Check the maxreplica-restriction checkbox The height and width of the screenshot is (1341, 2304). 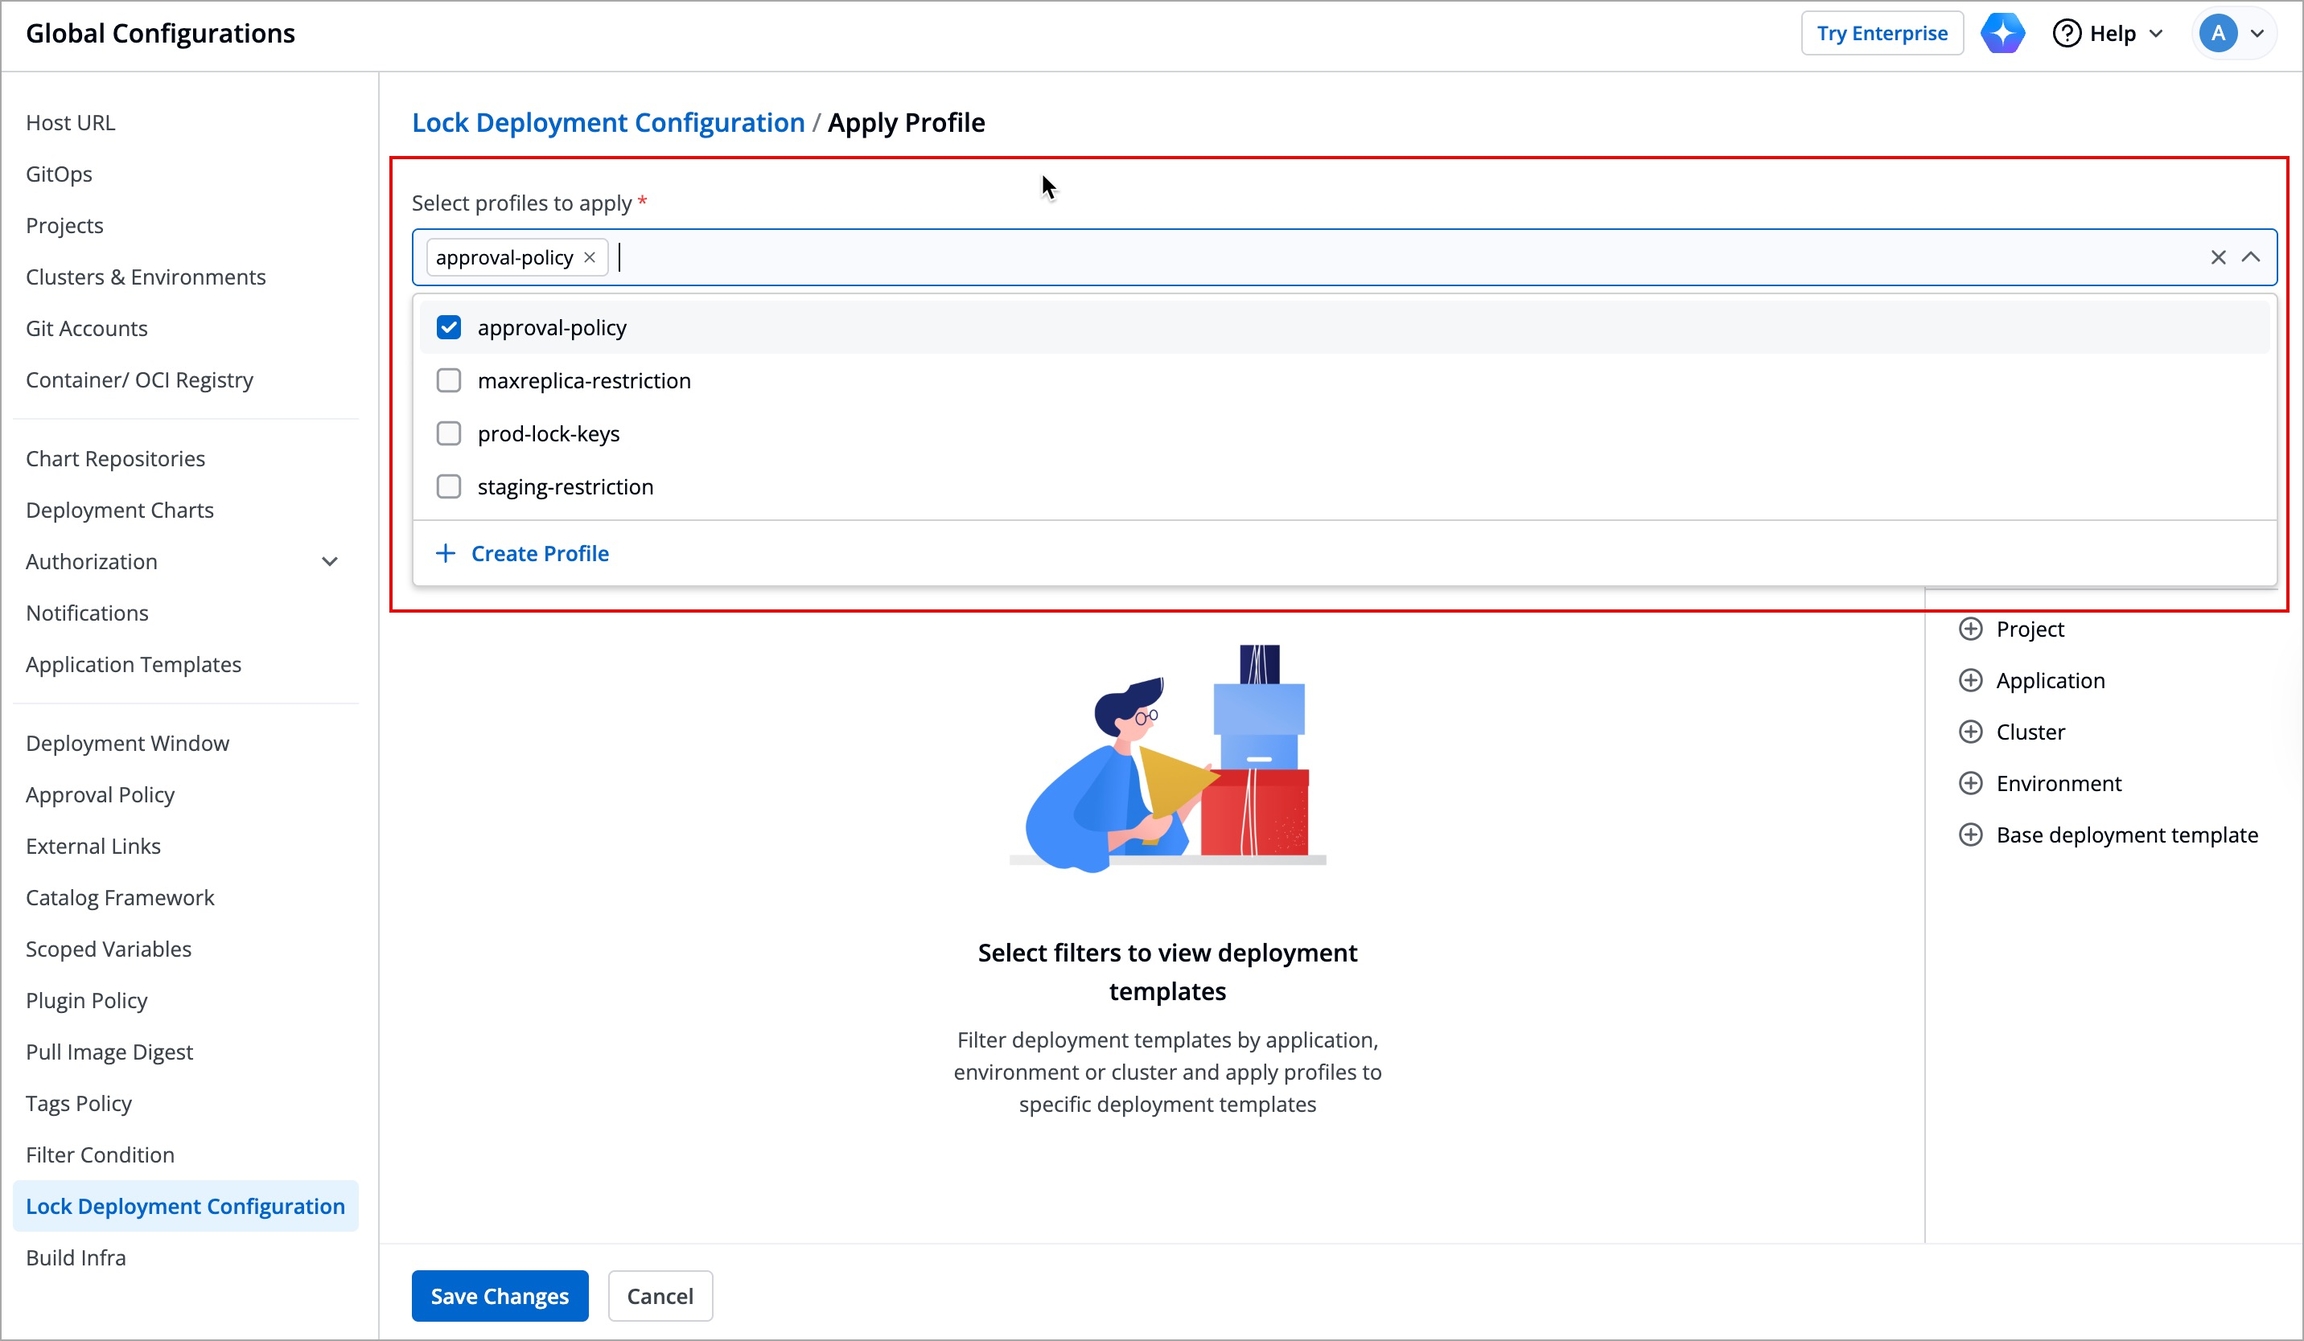click(449, 381)
